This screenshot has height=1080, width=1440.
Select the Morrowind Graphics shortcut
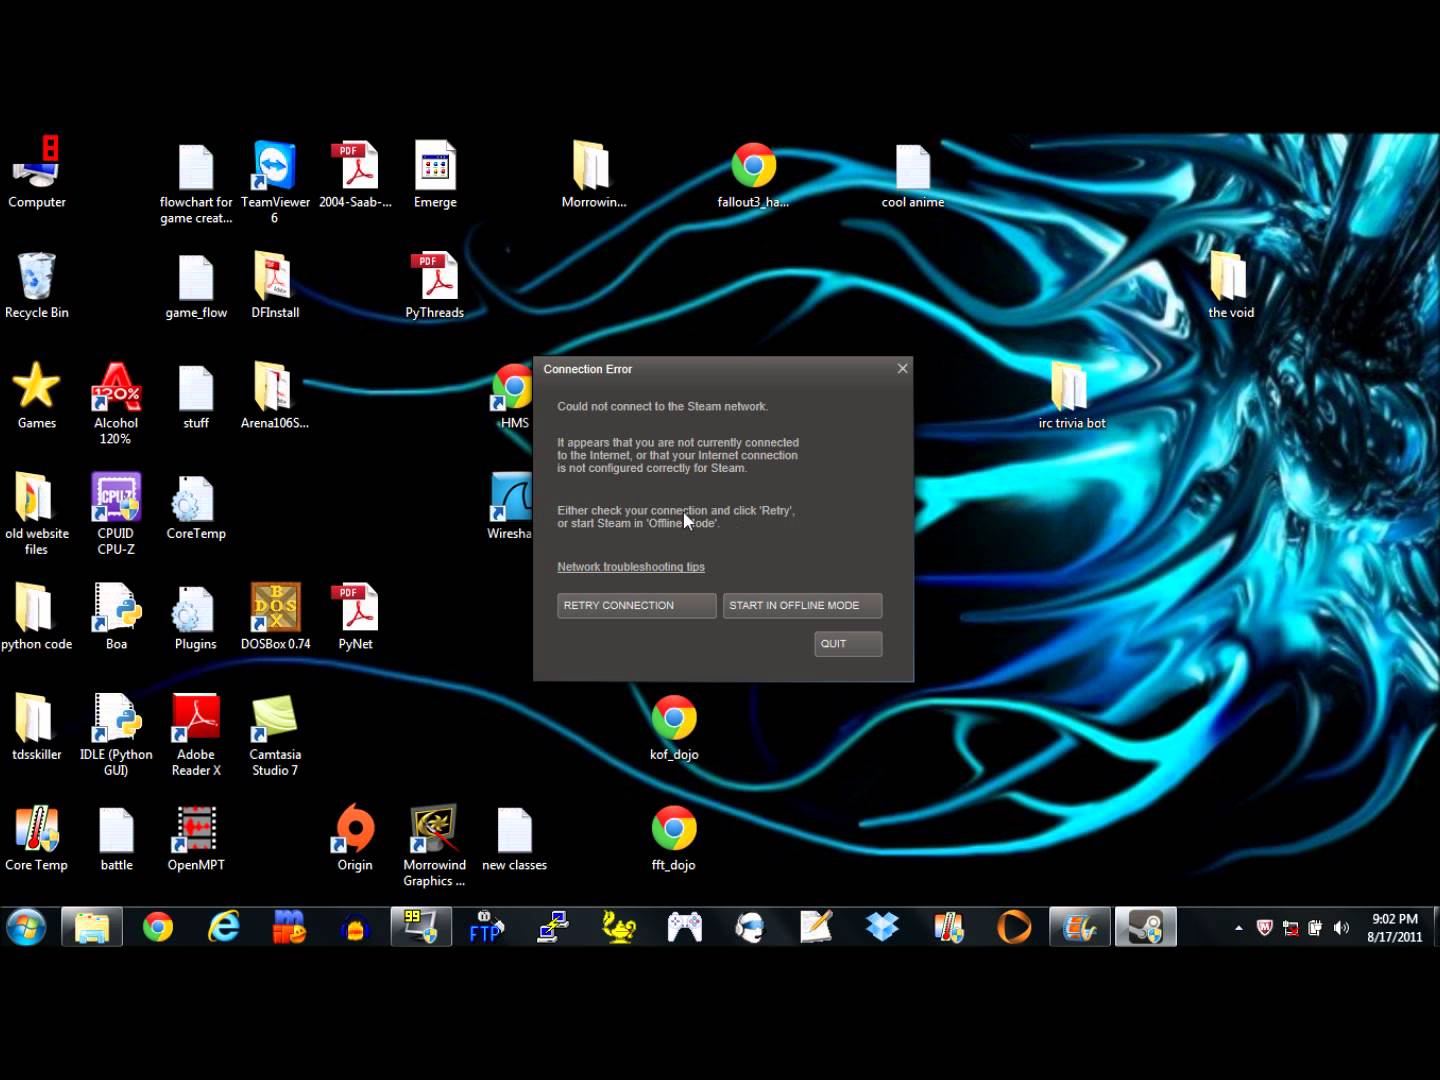(x=434, y=846)
